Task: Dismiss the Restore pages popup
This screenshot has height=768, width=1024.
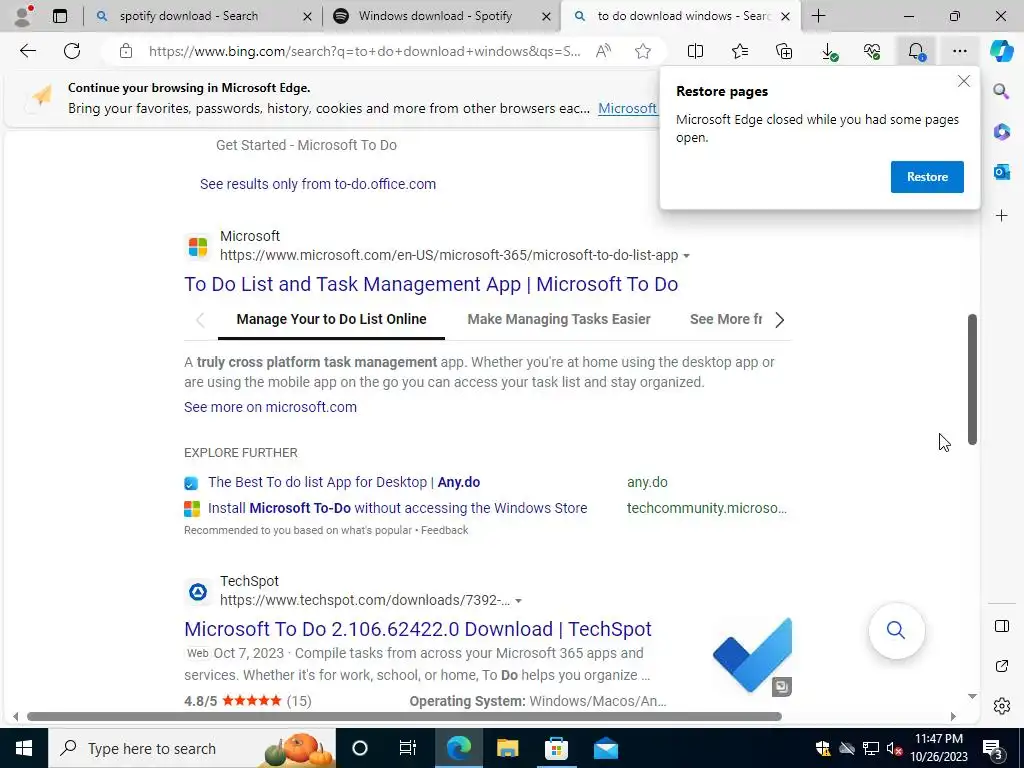Action: 964,82
